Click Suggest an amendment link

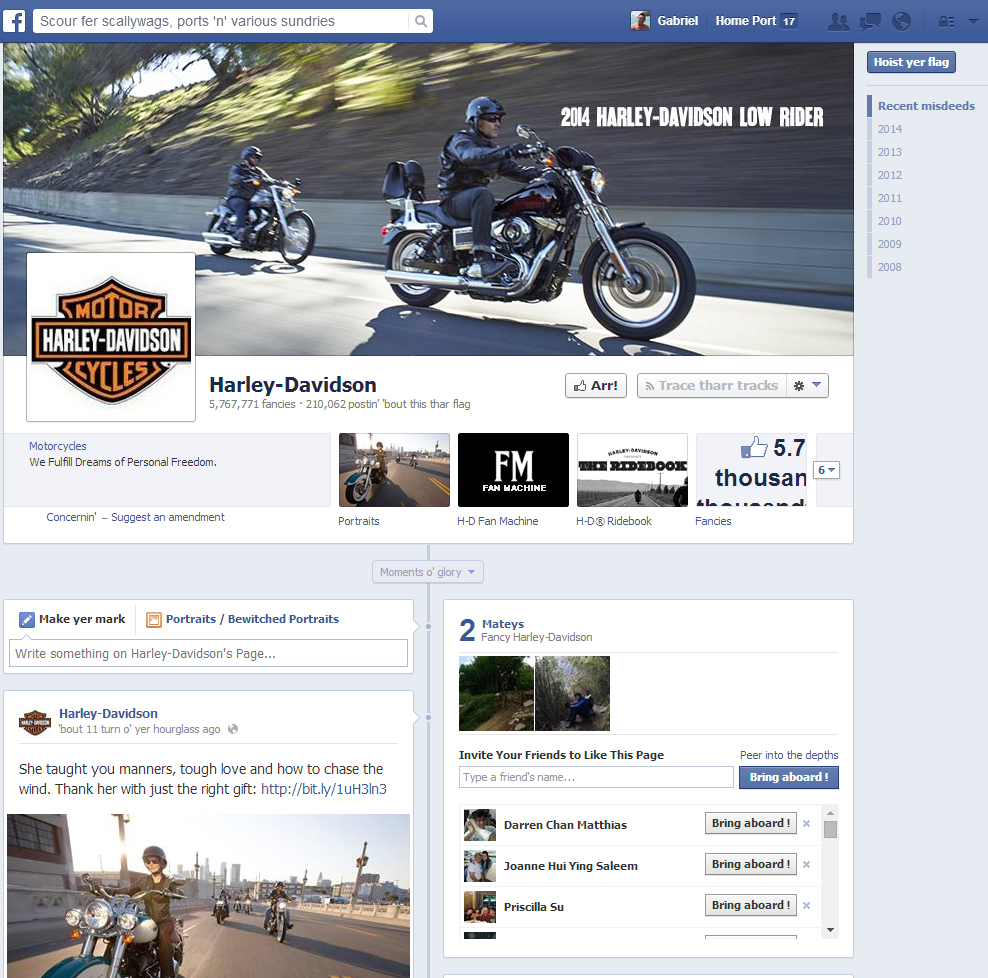point(168,517)
